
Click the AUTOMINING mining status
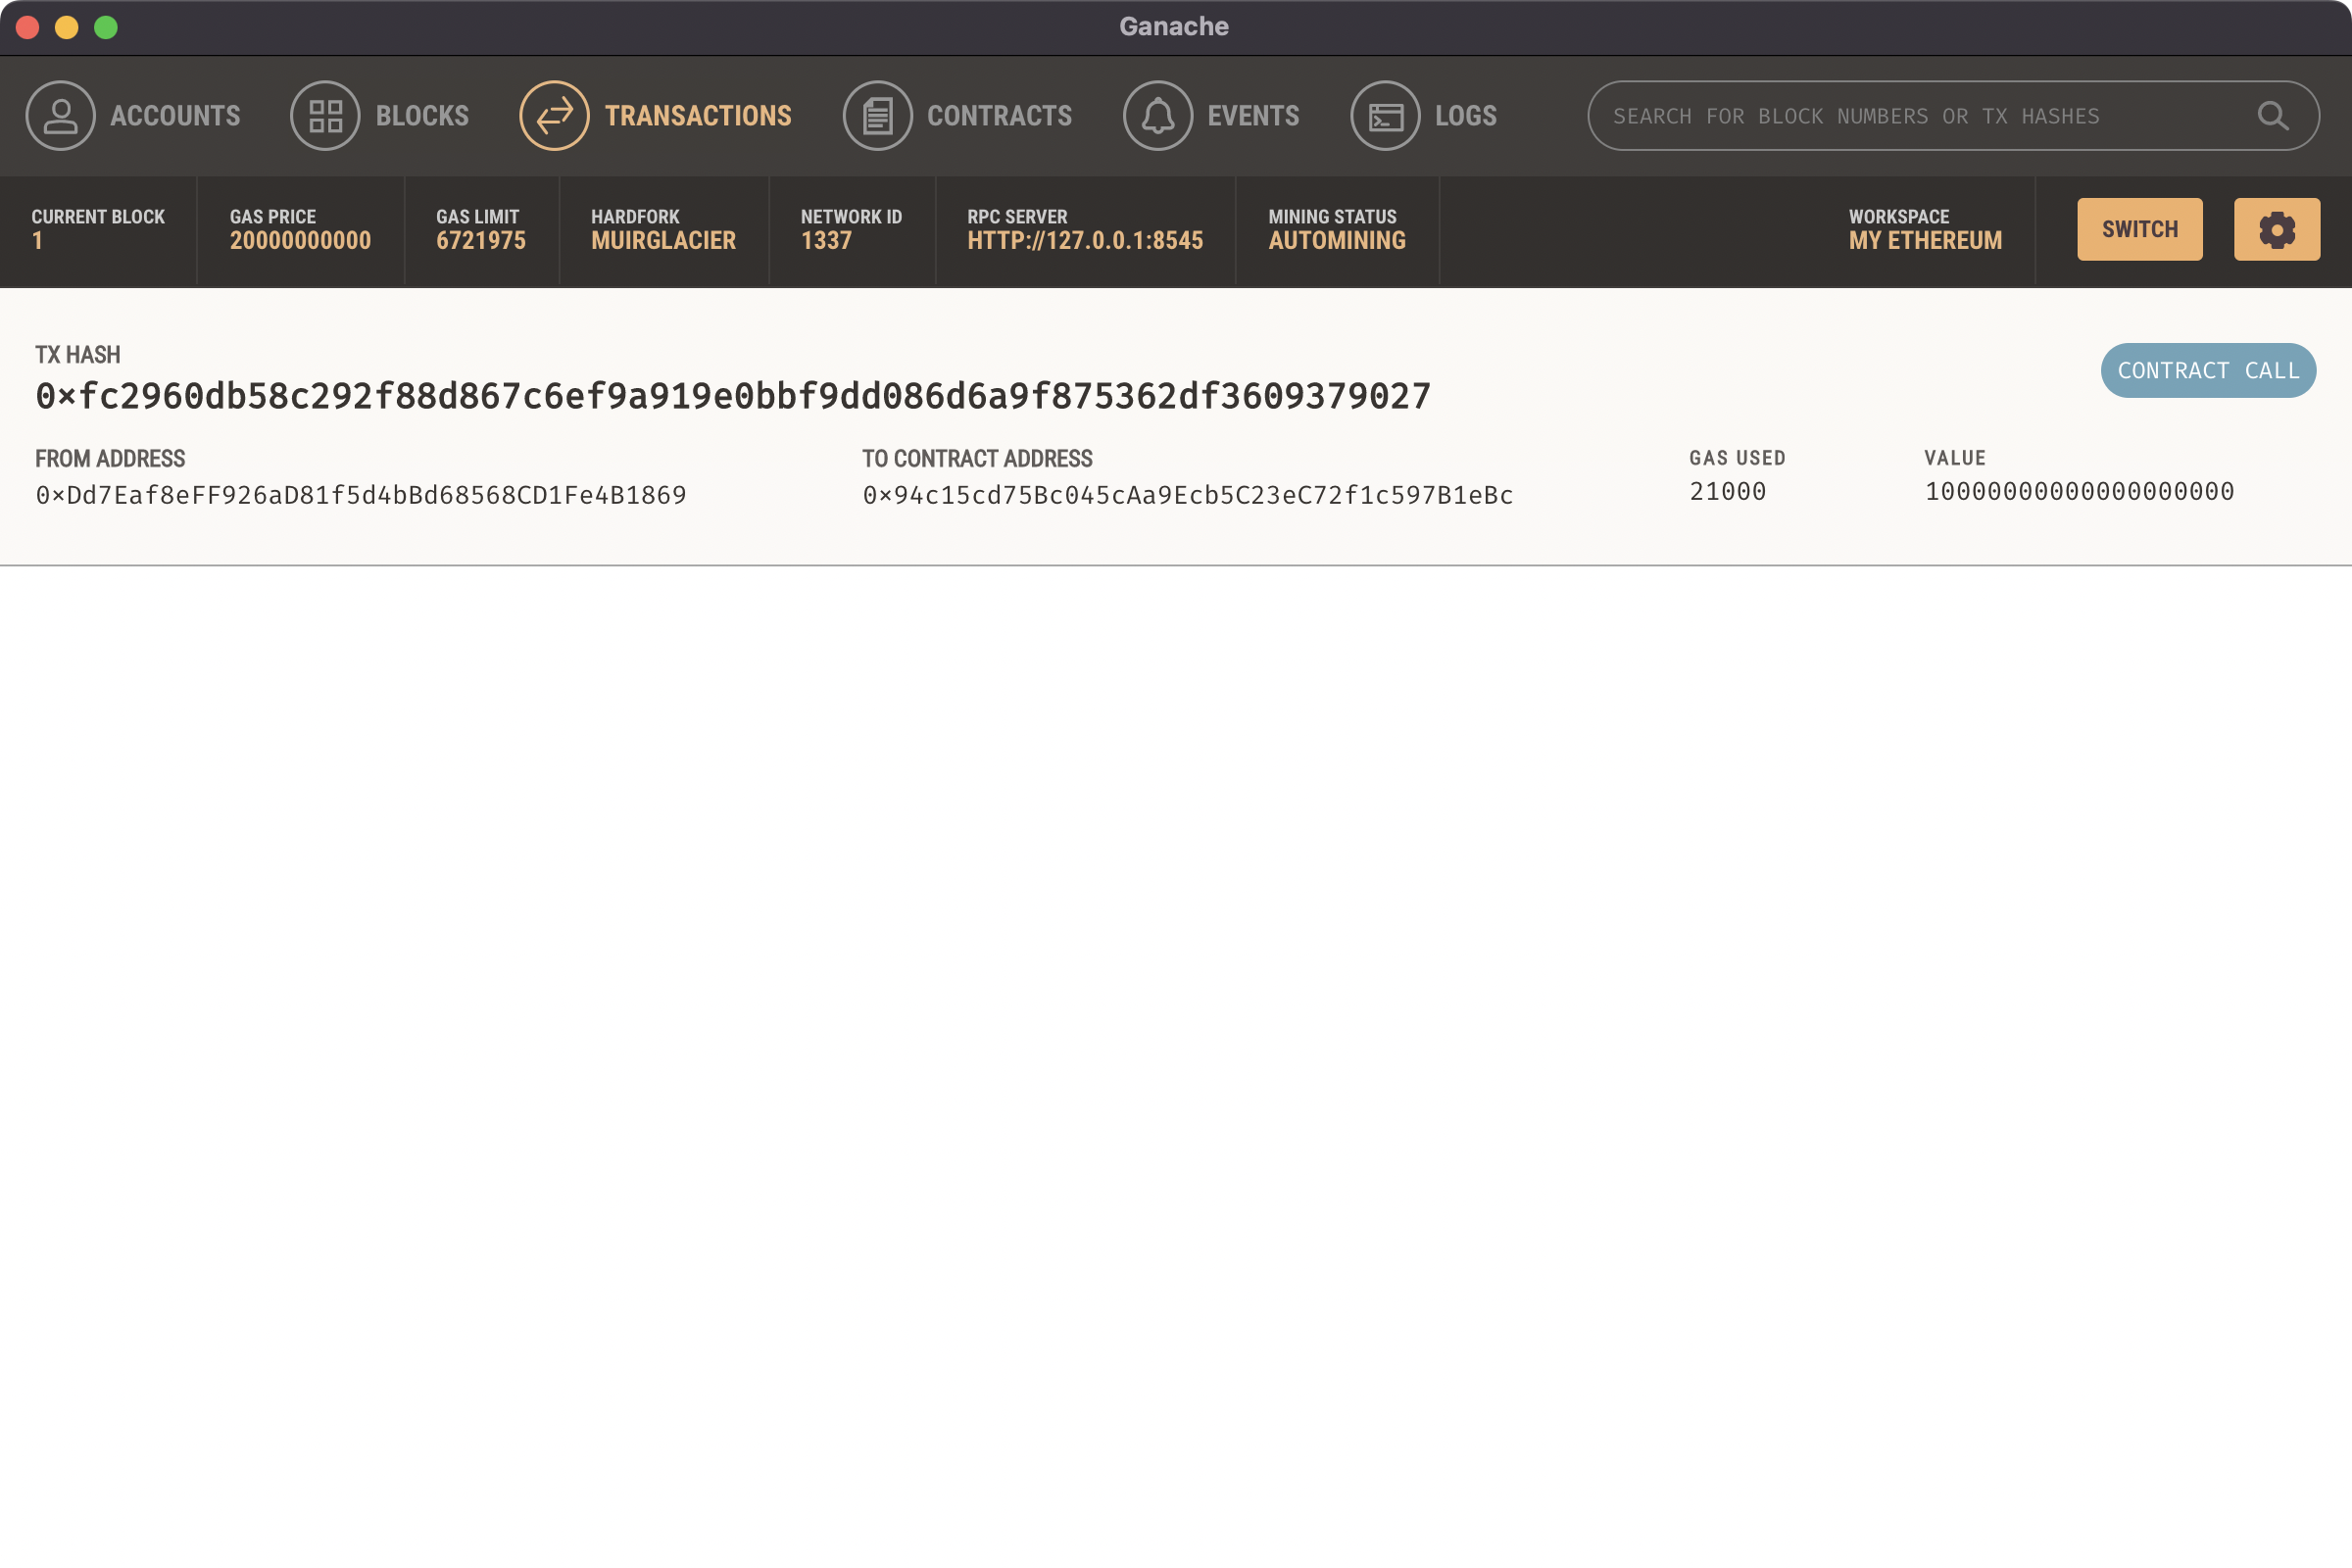(x=1337, y=241)
